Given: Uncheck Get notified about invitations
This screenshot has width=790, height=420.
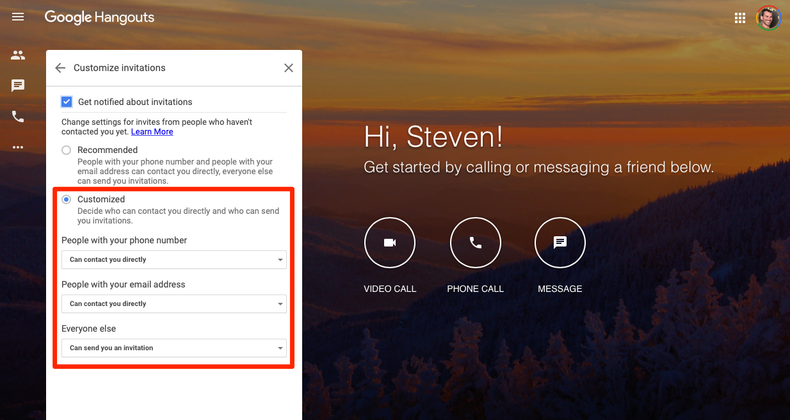Looking at the screenshot, I should (67, 102).
